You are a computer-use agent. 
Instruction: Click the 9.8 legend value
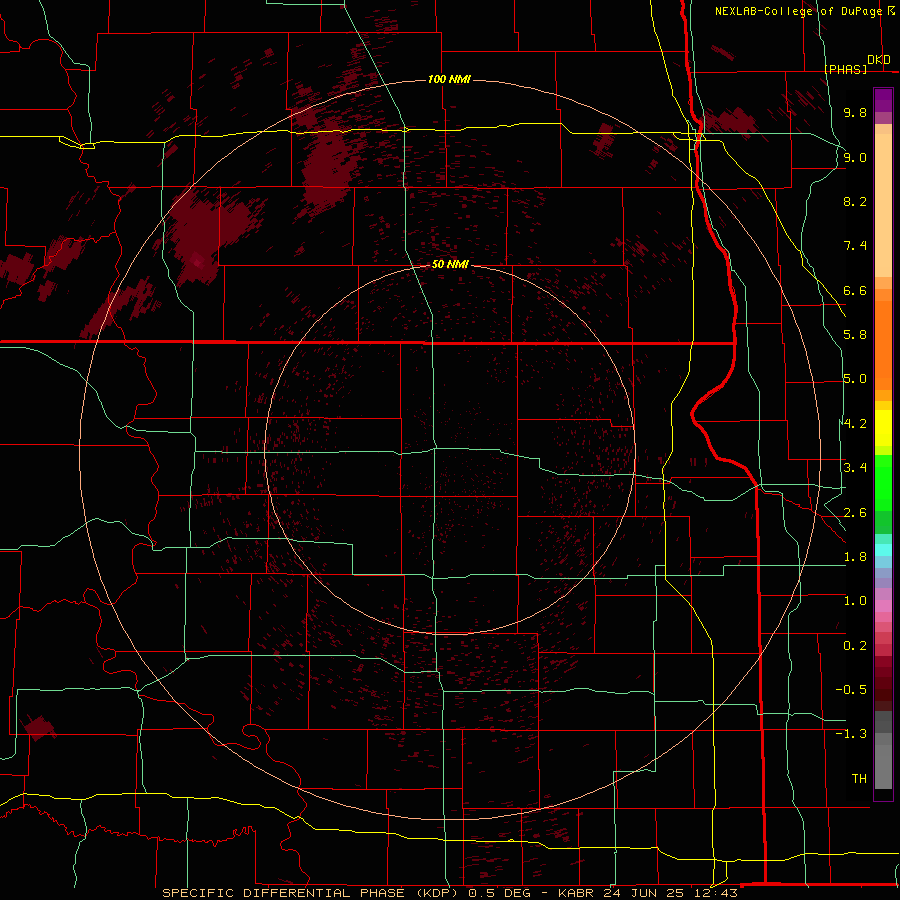[855, 112]
